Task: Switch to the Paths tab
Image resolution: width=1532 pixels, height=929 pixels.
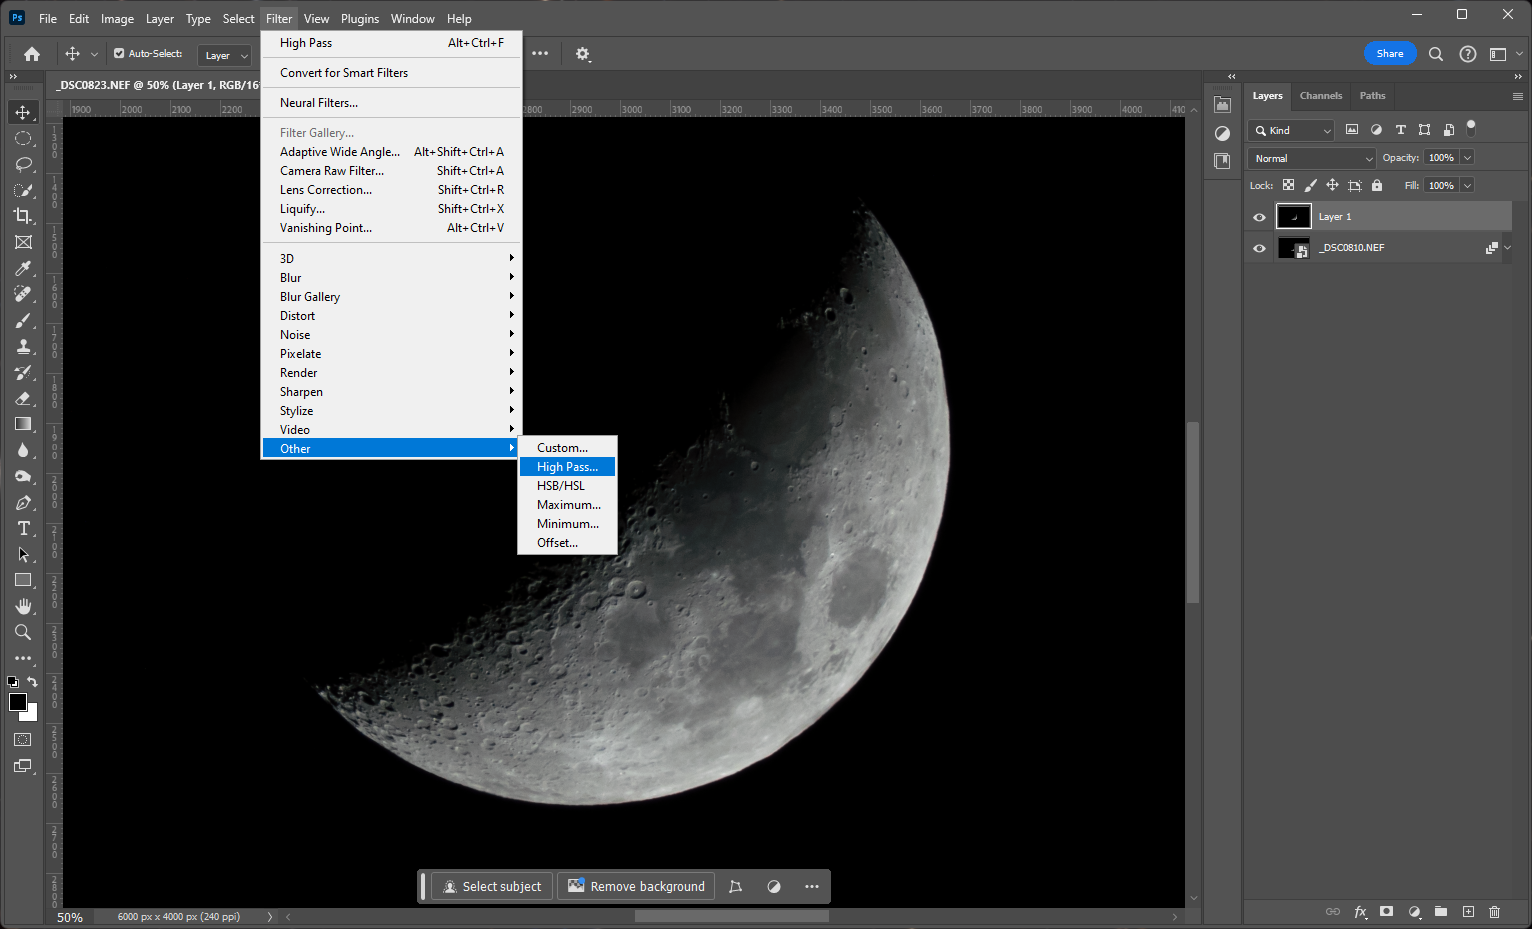Action: [1372, 96]
